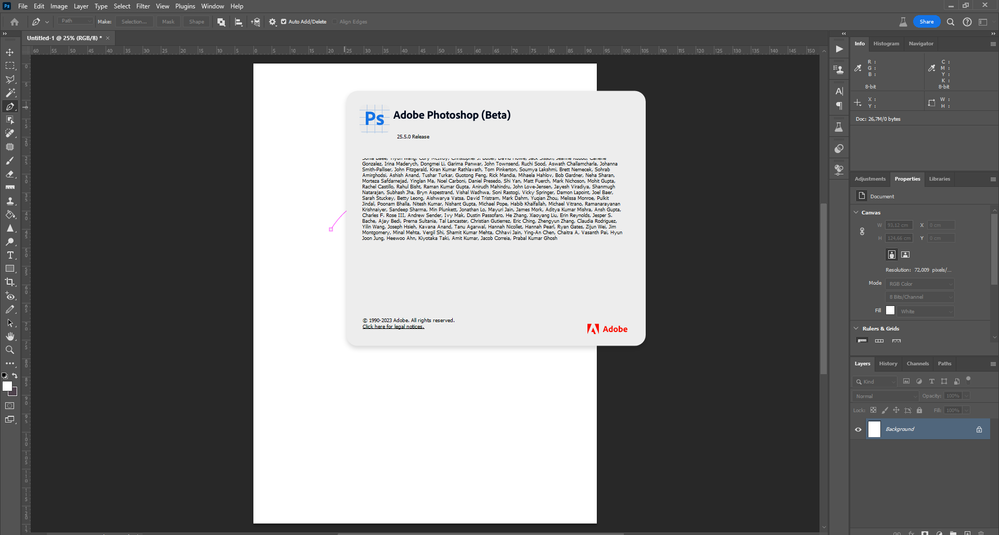Click the Mask button in options bar

pyautogui.click(x=168, y=22)
